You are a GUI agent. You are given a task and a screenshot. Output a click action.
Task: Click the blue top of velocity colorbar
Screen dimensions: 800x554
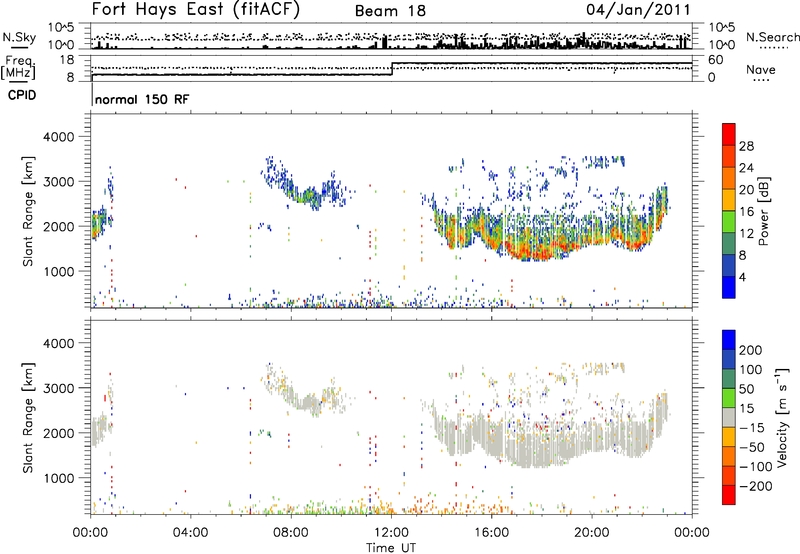click(x=729, y=340)
